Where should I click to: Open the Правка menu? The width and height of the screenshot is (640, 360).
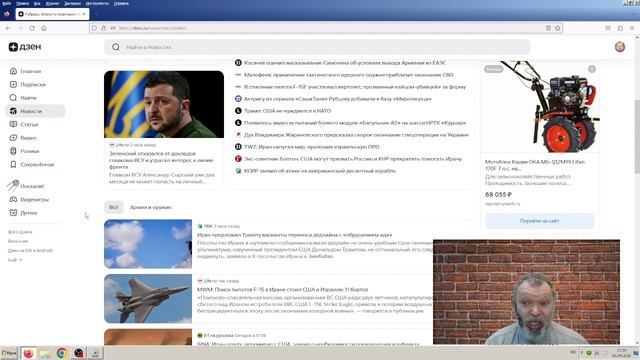click(x=22, y=3)
